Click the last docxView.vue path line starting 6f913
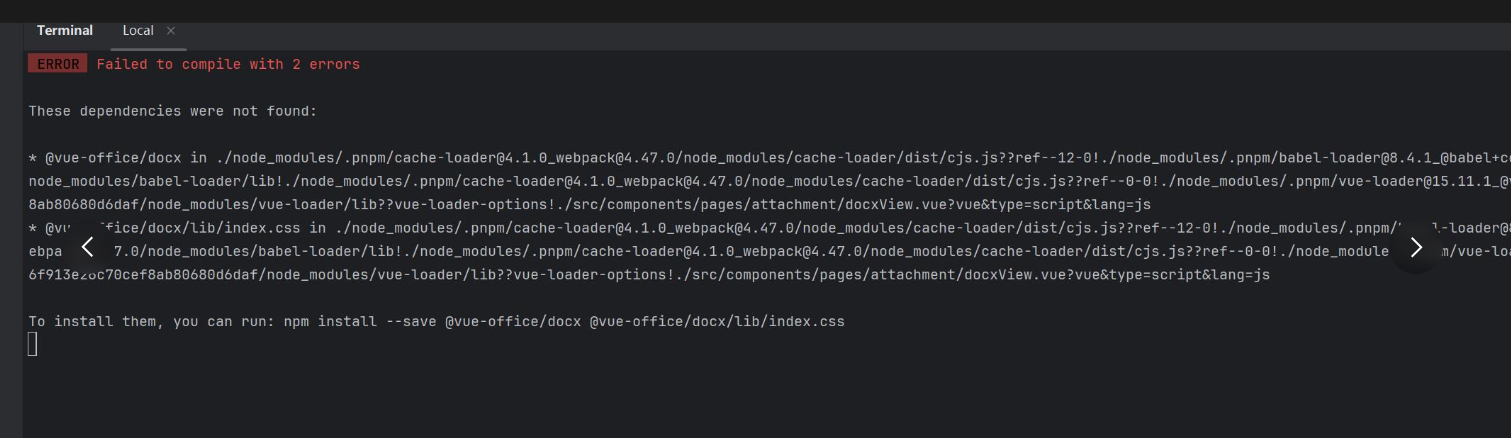The image size is (1511, 438). pos(649,275)
